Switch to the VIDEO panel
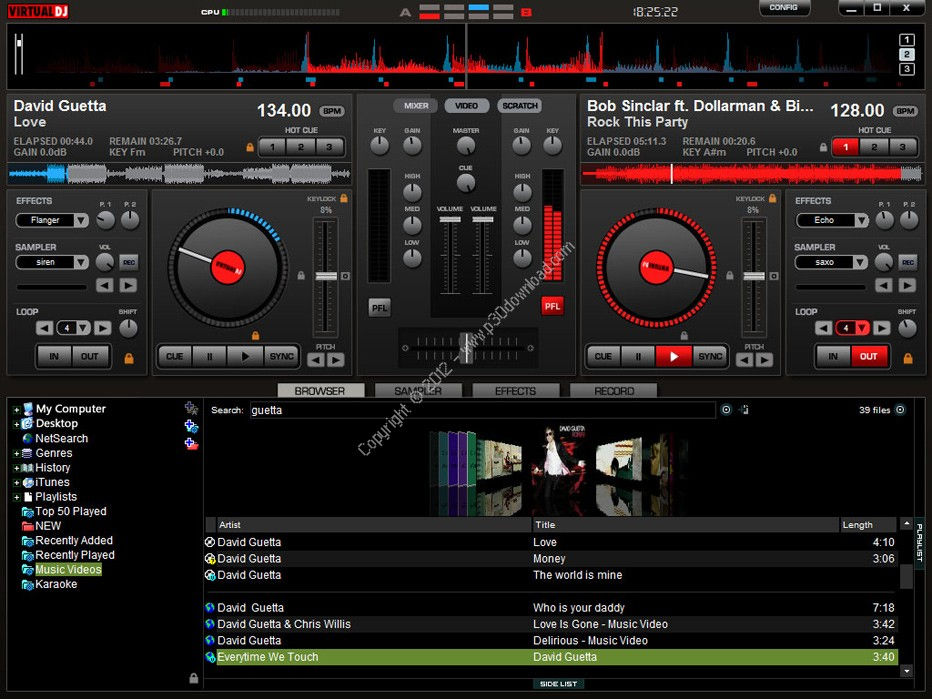Viewport: 932px width, 699px height. (467, 106)
